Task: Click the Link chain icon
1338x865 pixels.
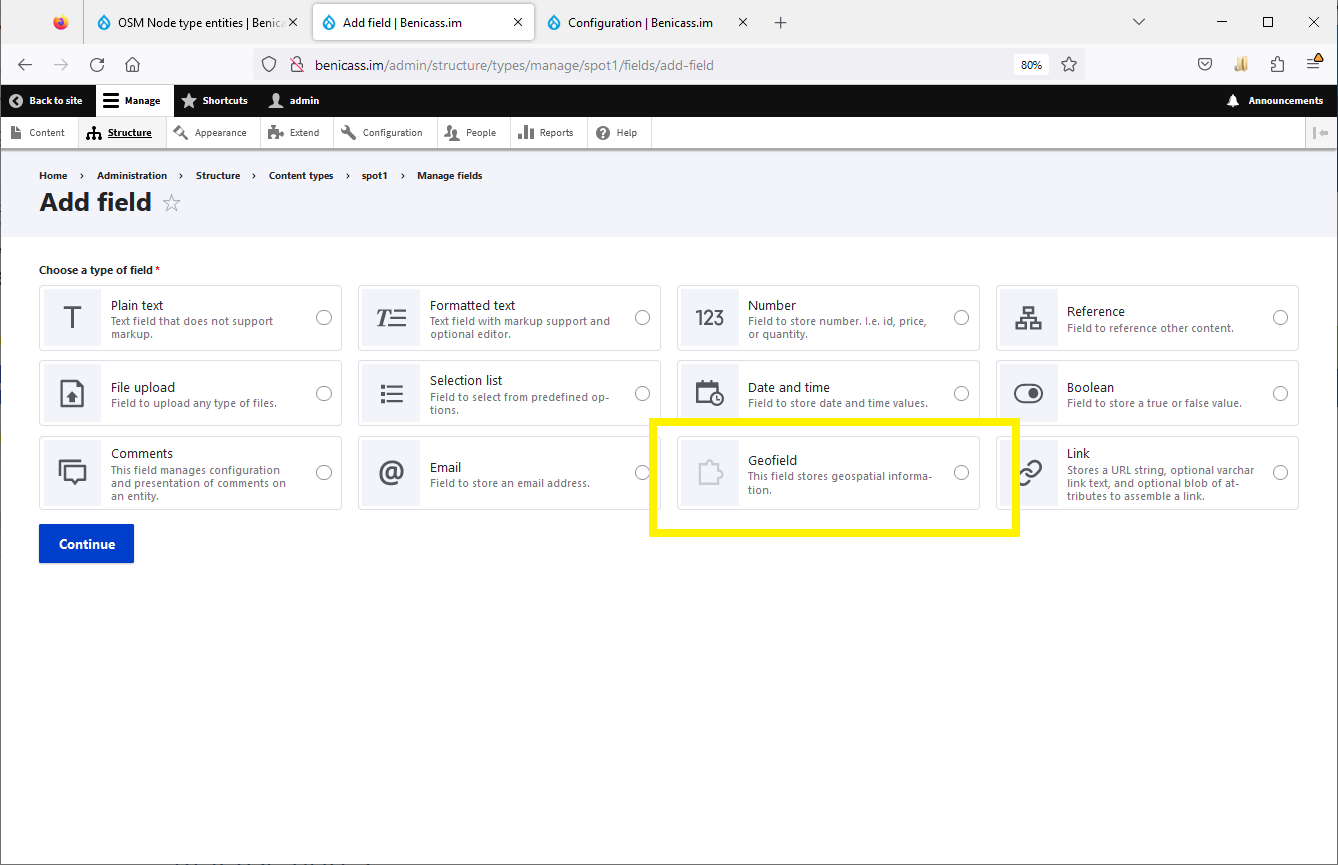Action: coord(1028,473)
